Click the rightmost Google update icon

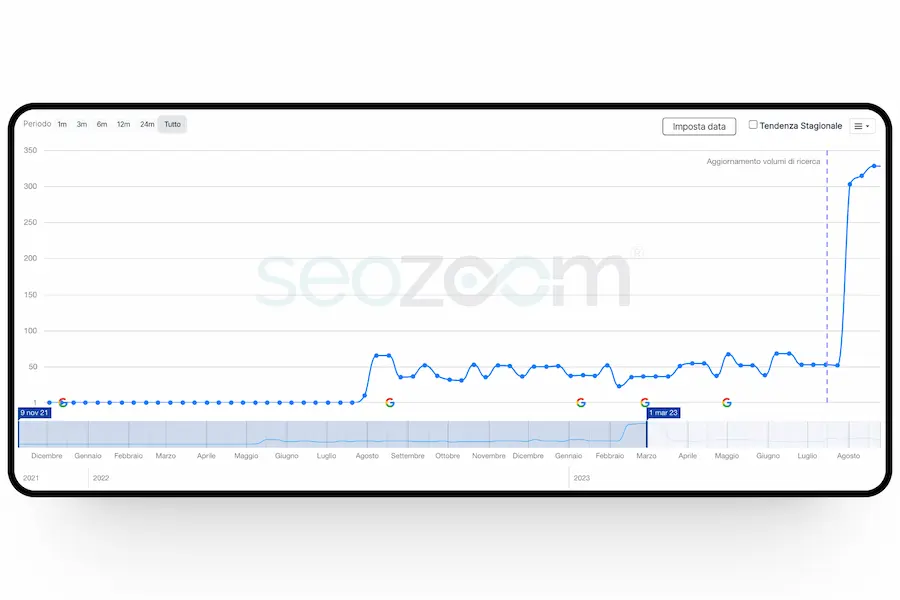coord(727,402)
